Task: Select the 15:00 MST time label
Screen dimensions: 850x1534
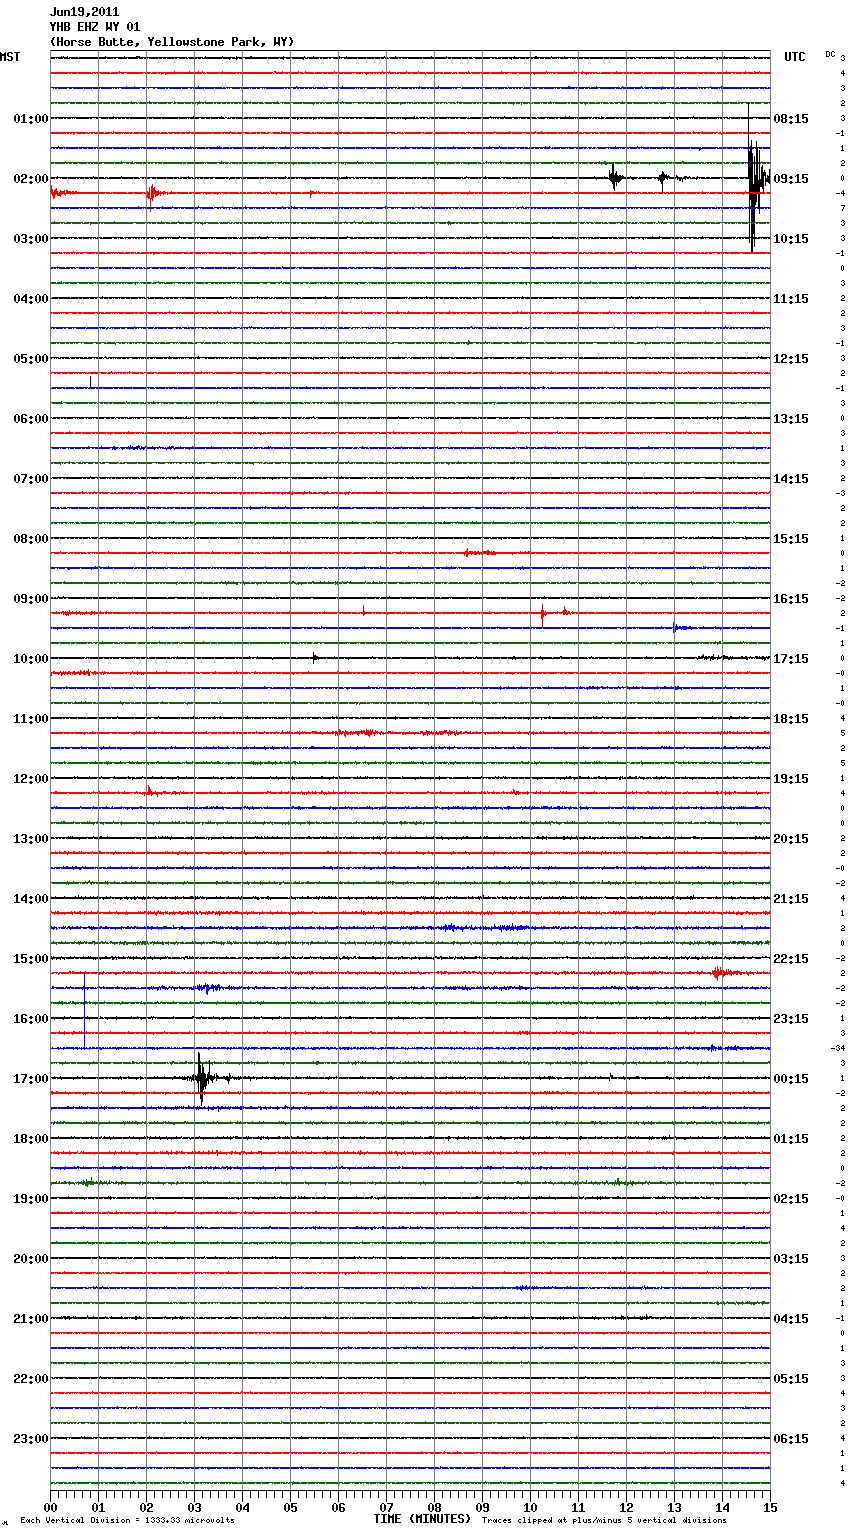Action: [x=30, y=959]
